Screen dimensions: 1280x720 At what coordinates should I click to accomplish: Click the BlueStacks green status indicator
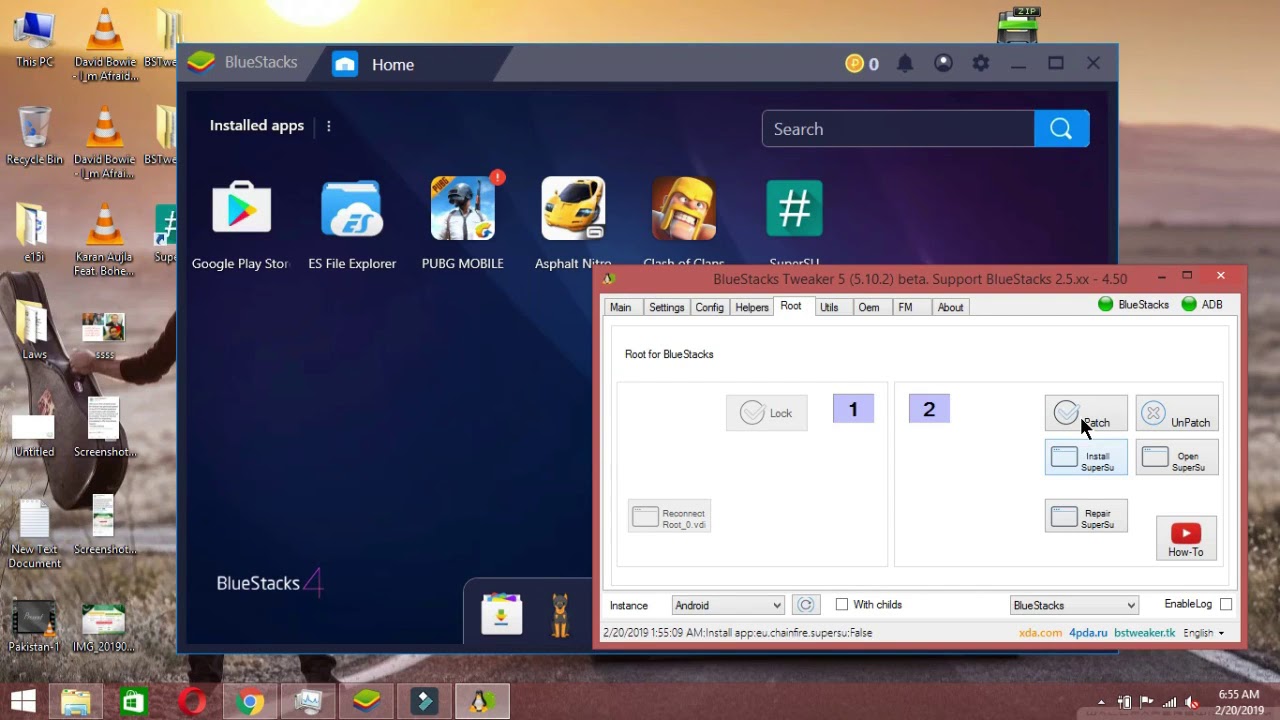coord(1106,304)
